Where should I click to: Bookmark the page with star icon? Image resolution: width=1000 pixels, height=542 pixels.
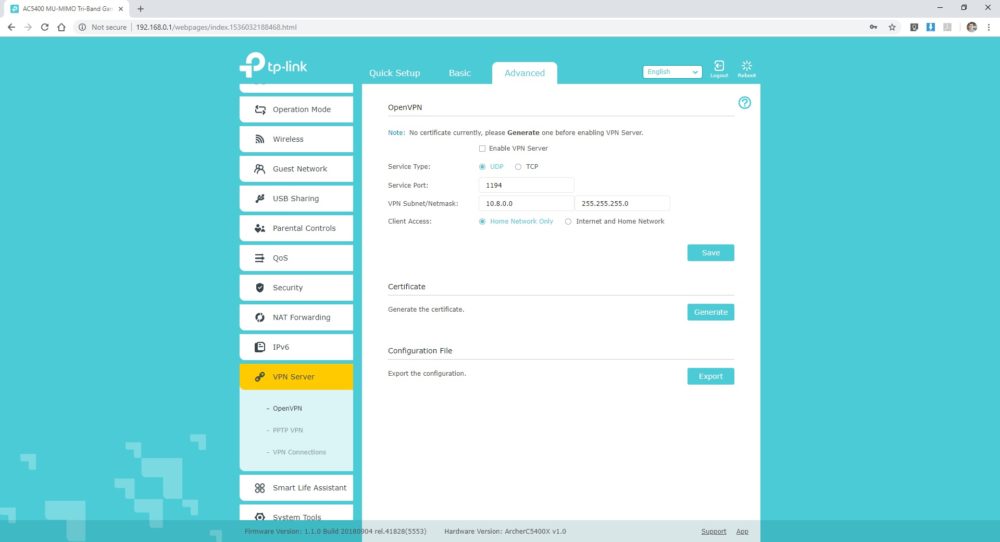pos(892,27)
